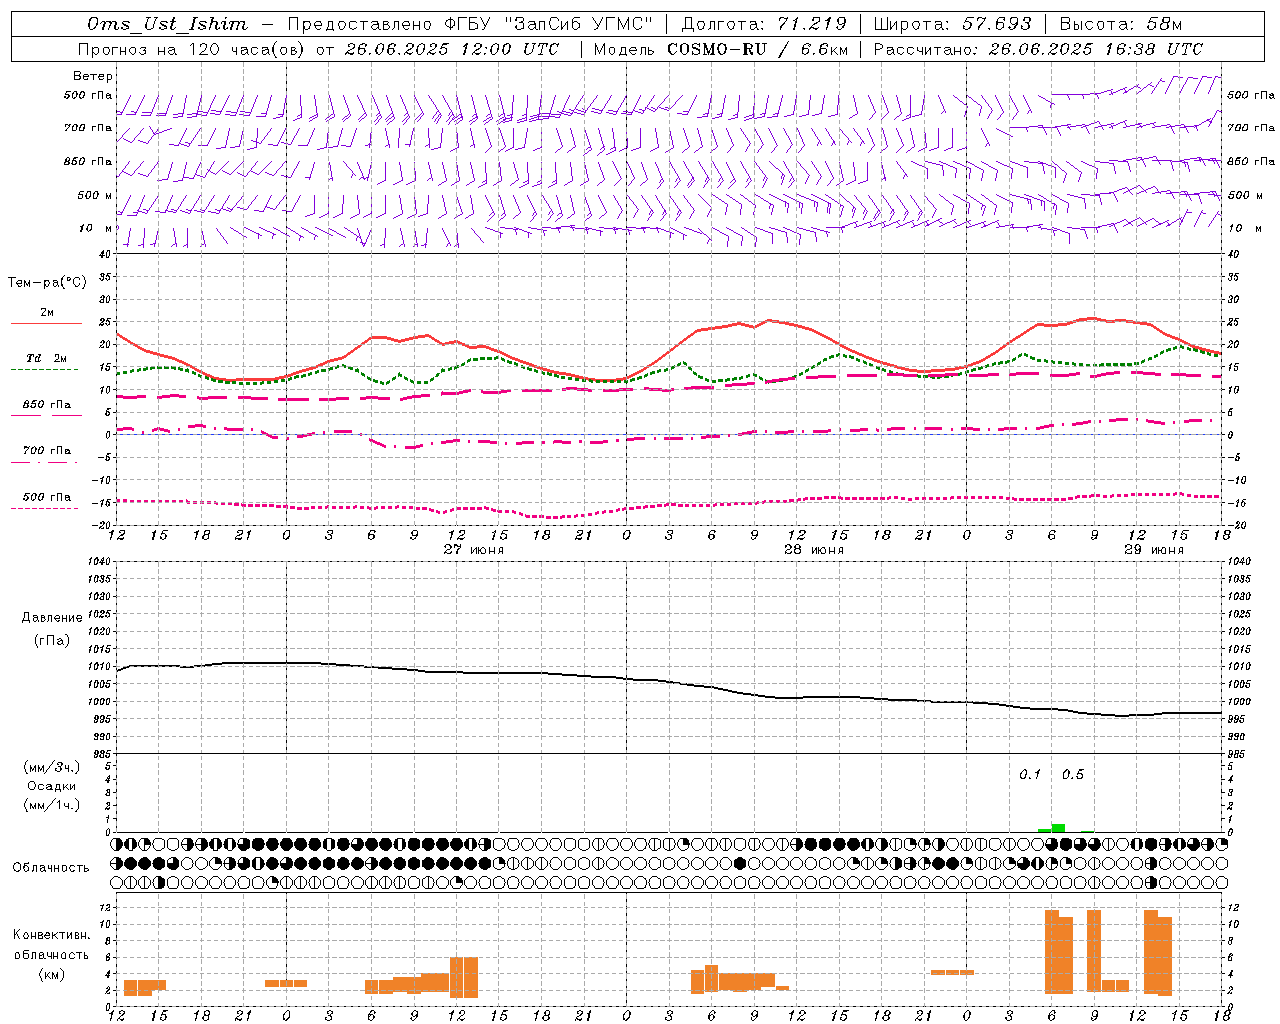This screenshot has width=1280, height=1024.
Task: Click the Облачность cloud cover label
Action: point(51,868)
